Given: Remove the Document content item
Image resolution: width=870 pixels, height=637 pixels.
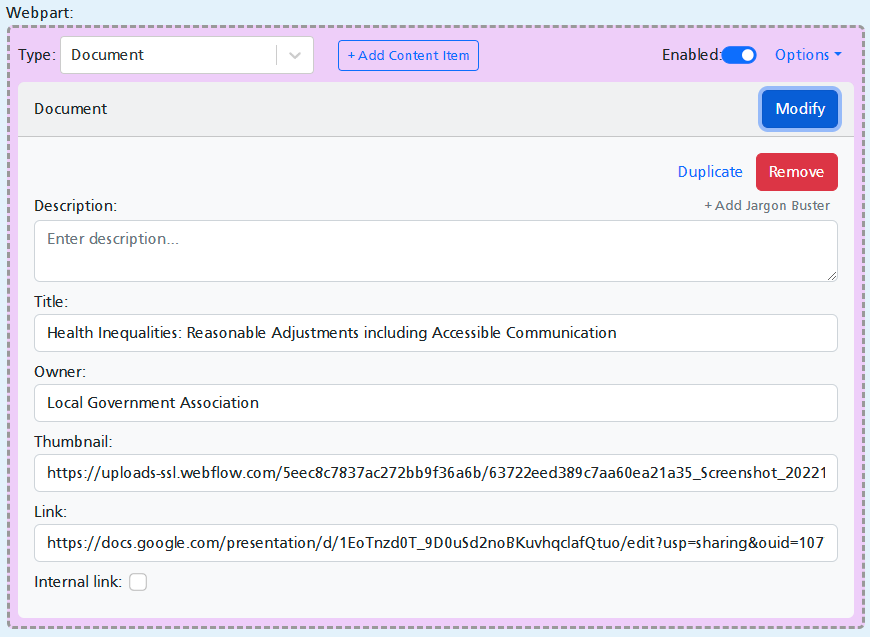Looking at the screenshot, I should (796, 171).
